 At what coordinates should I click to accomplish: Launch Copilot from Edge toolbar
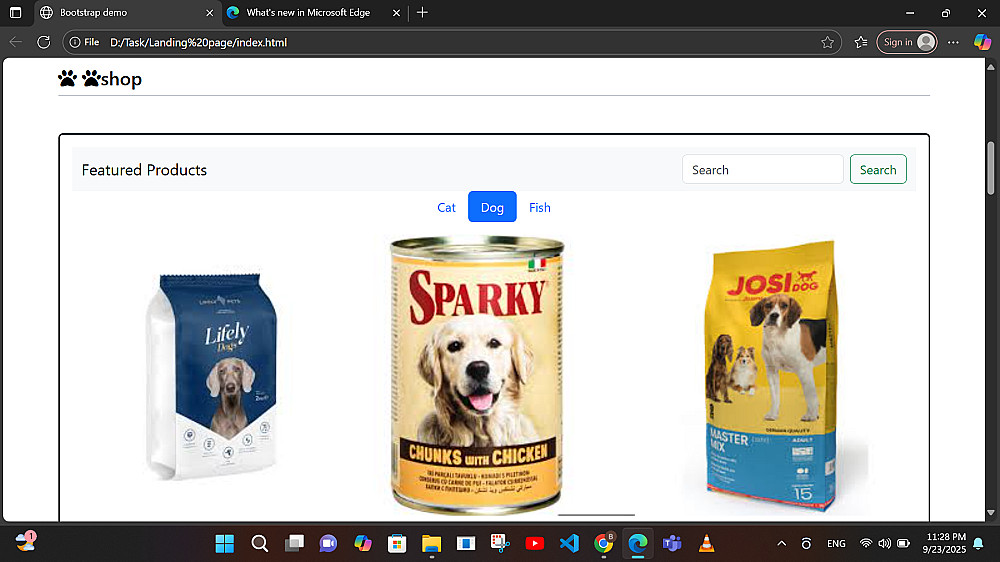[x=982, y=42]
